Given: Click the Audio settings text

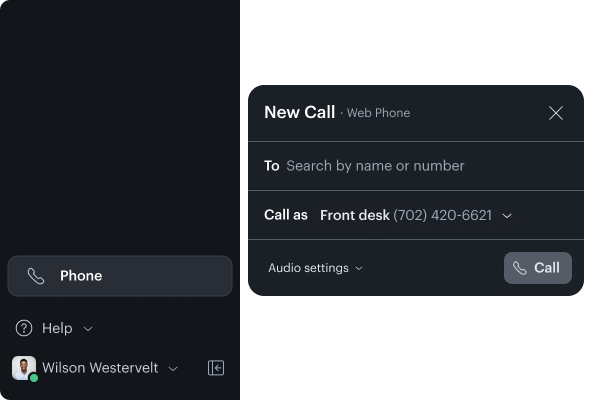Looking at the screenshot, I should click(308, 268).
